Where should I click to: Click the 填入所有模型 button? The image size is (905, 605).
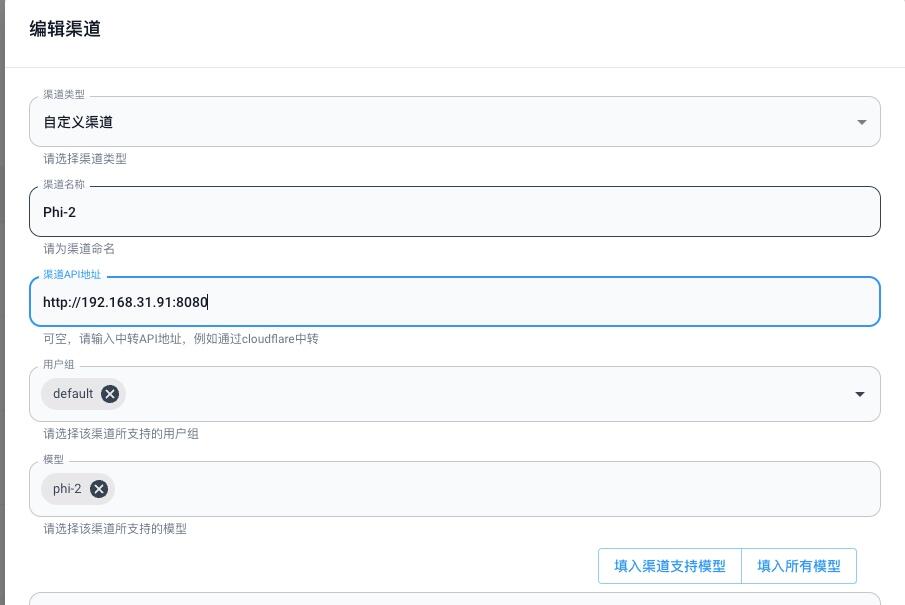[799, 566]
